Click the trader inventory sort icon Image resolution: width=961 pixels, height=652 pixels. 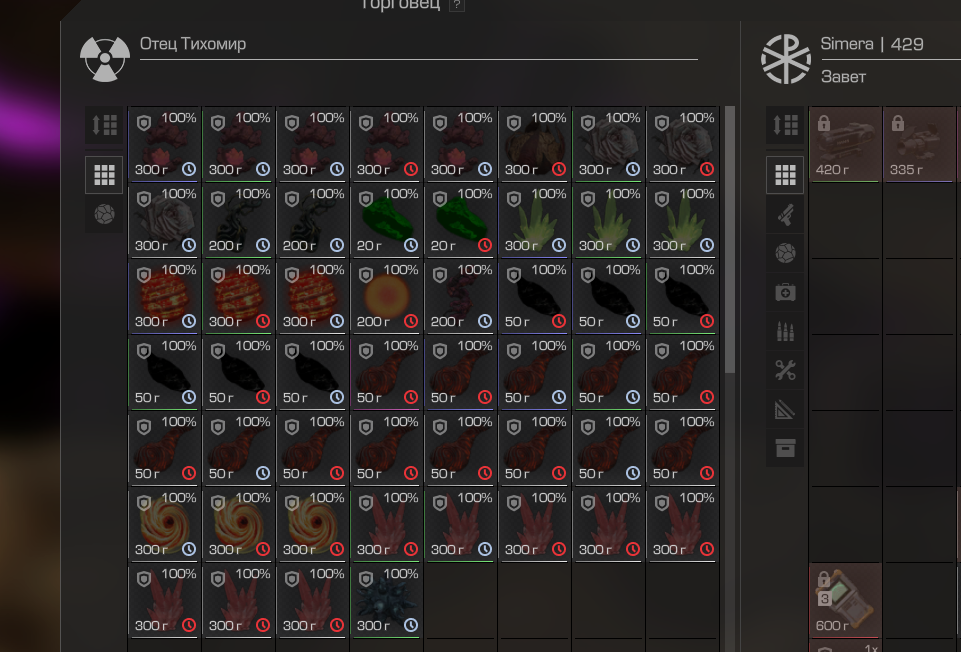(104, 125)
